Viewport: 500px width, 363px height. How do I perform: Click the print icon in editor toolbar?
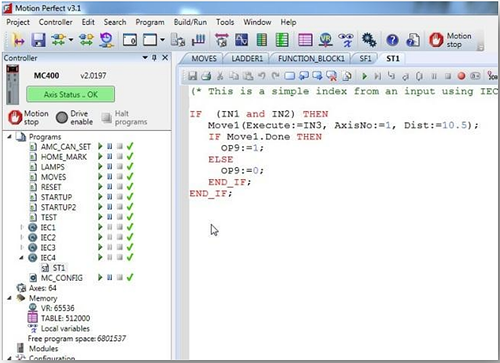[206, 76]
